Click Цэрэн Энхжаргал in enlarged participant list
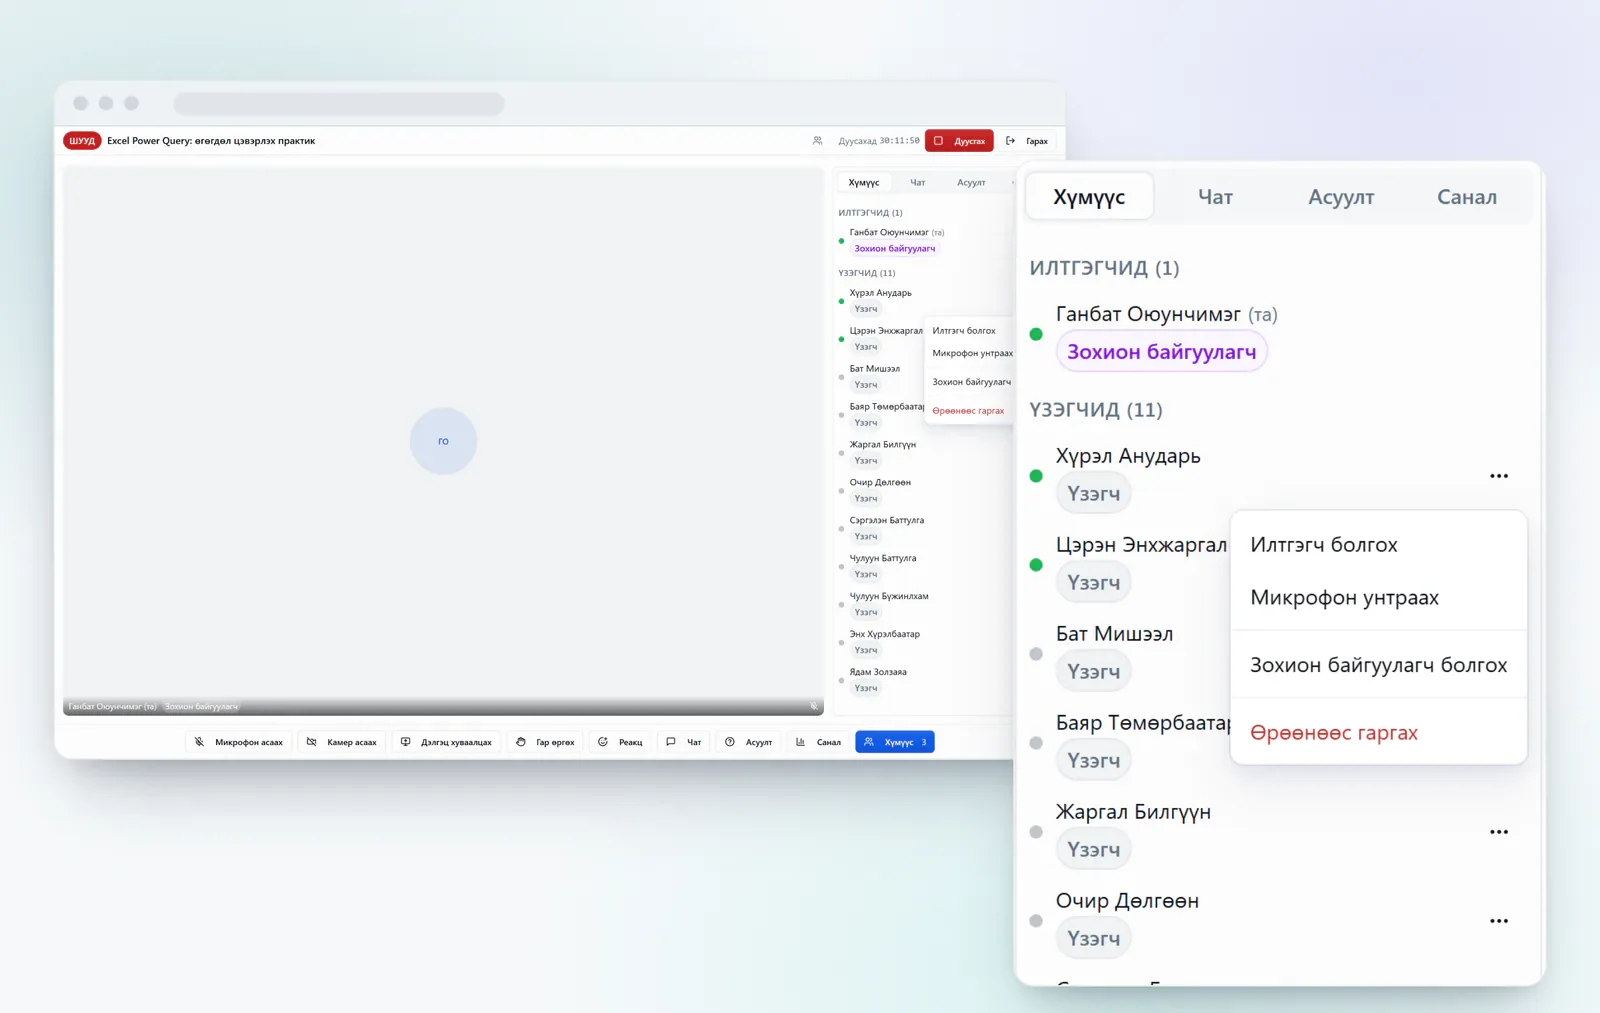The height and width of the screenshot is (1013, 1600). point(1141,545)
